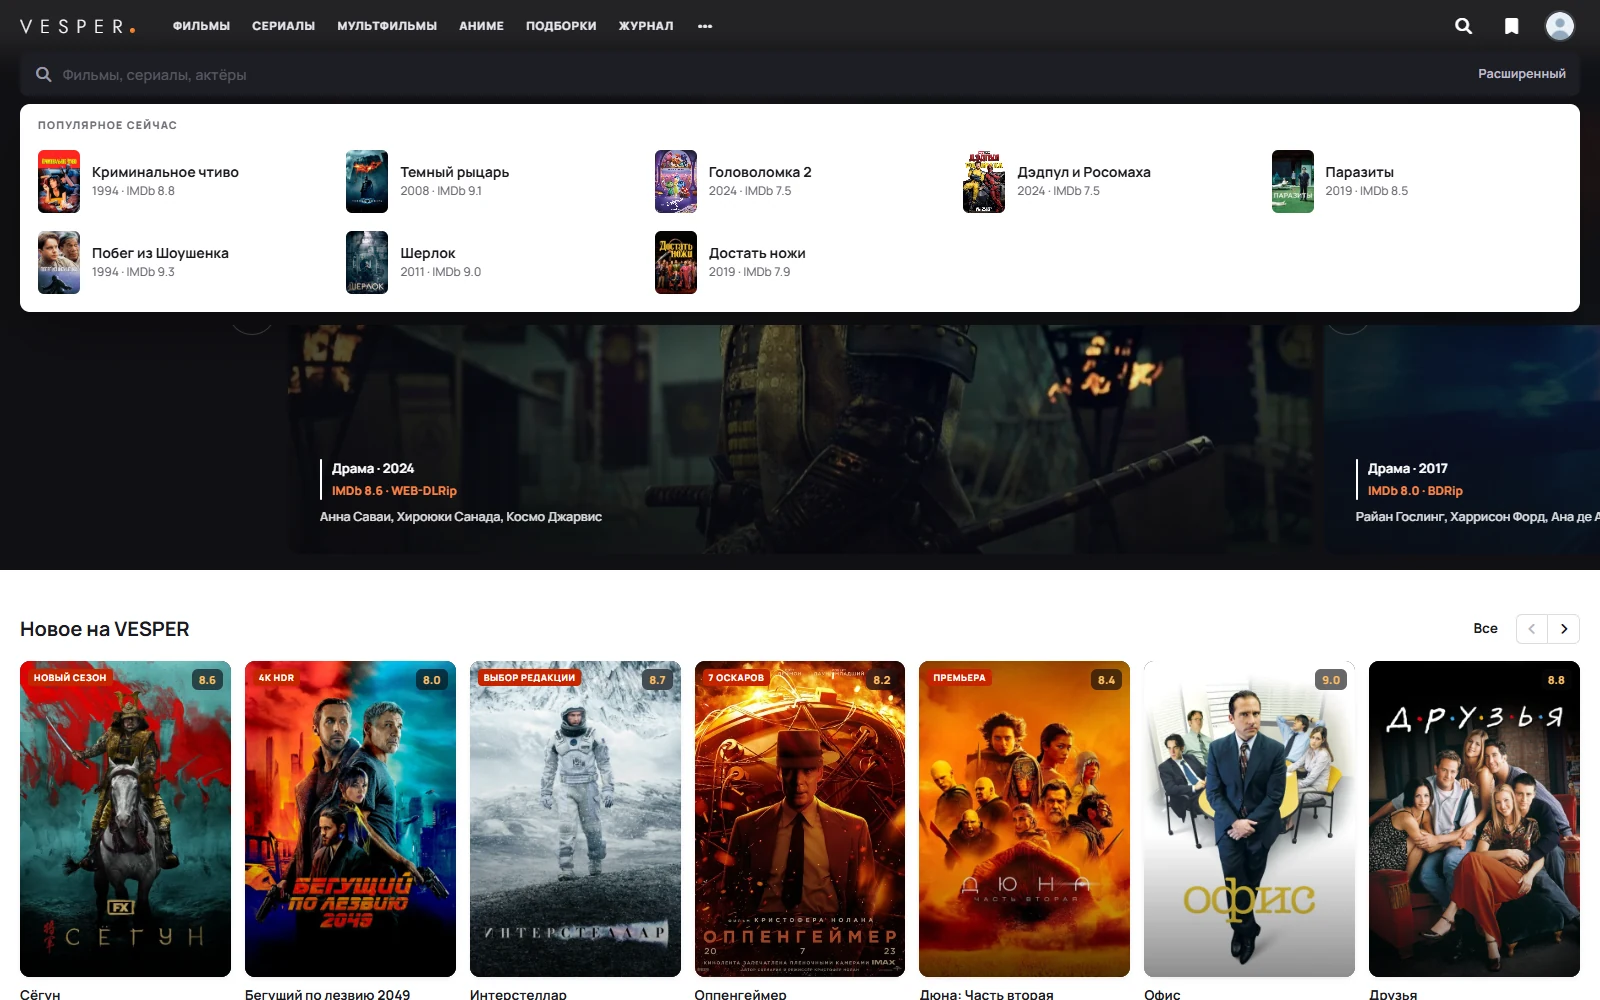Show next titles with right carousel arrow
The image size is (1600, 1000).
click(x=1564, y=629)
